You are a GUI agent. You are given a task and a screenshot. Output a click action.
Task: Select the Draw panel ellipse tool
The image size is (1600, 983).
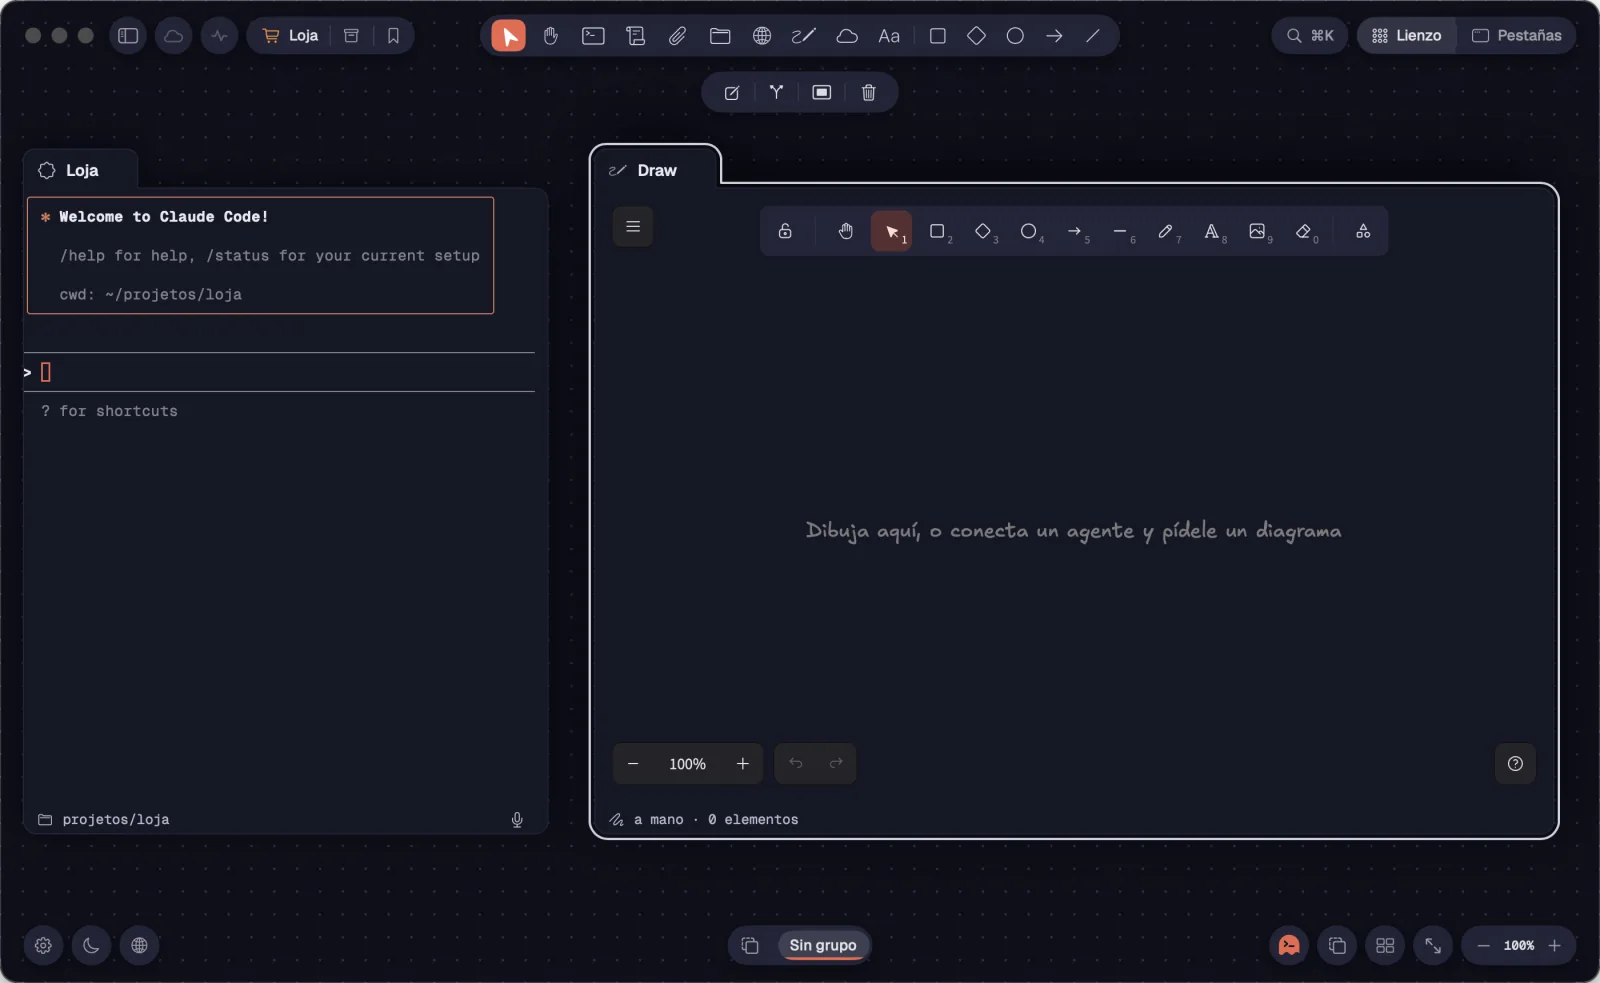click(1028, 232)
